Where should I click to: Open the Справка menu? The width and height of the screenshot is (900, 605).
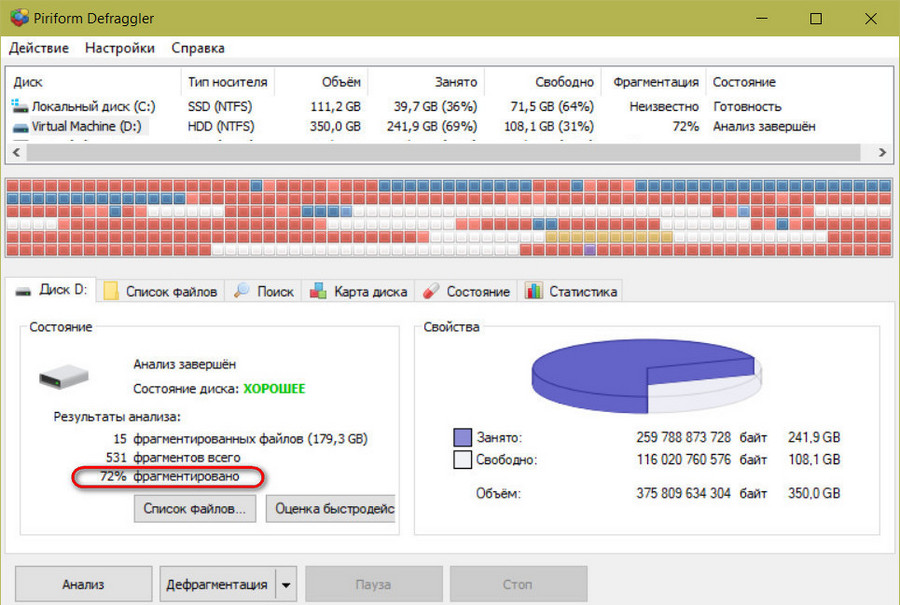click(x=198, y=48)
